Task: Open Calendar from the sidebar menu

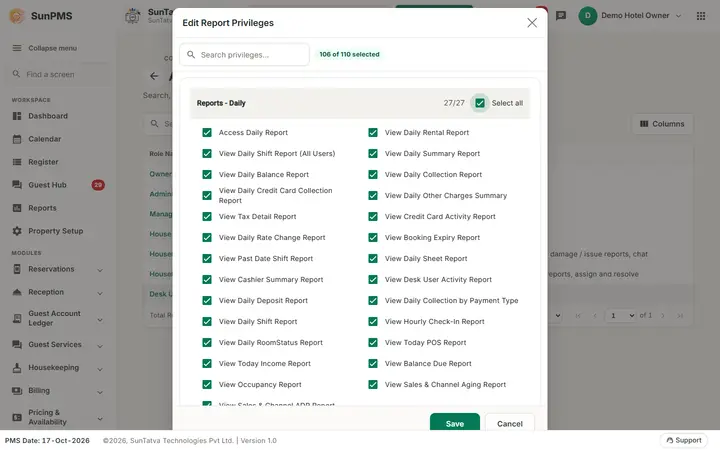Action: pyautogui.click(x=45, y=139)
